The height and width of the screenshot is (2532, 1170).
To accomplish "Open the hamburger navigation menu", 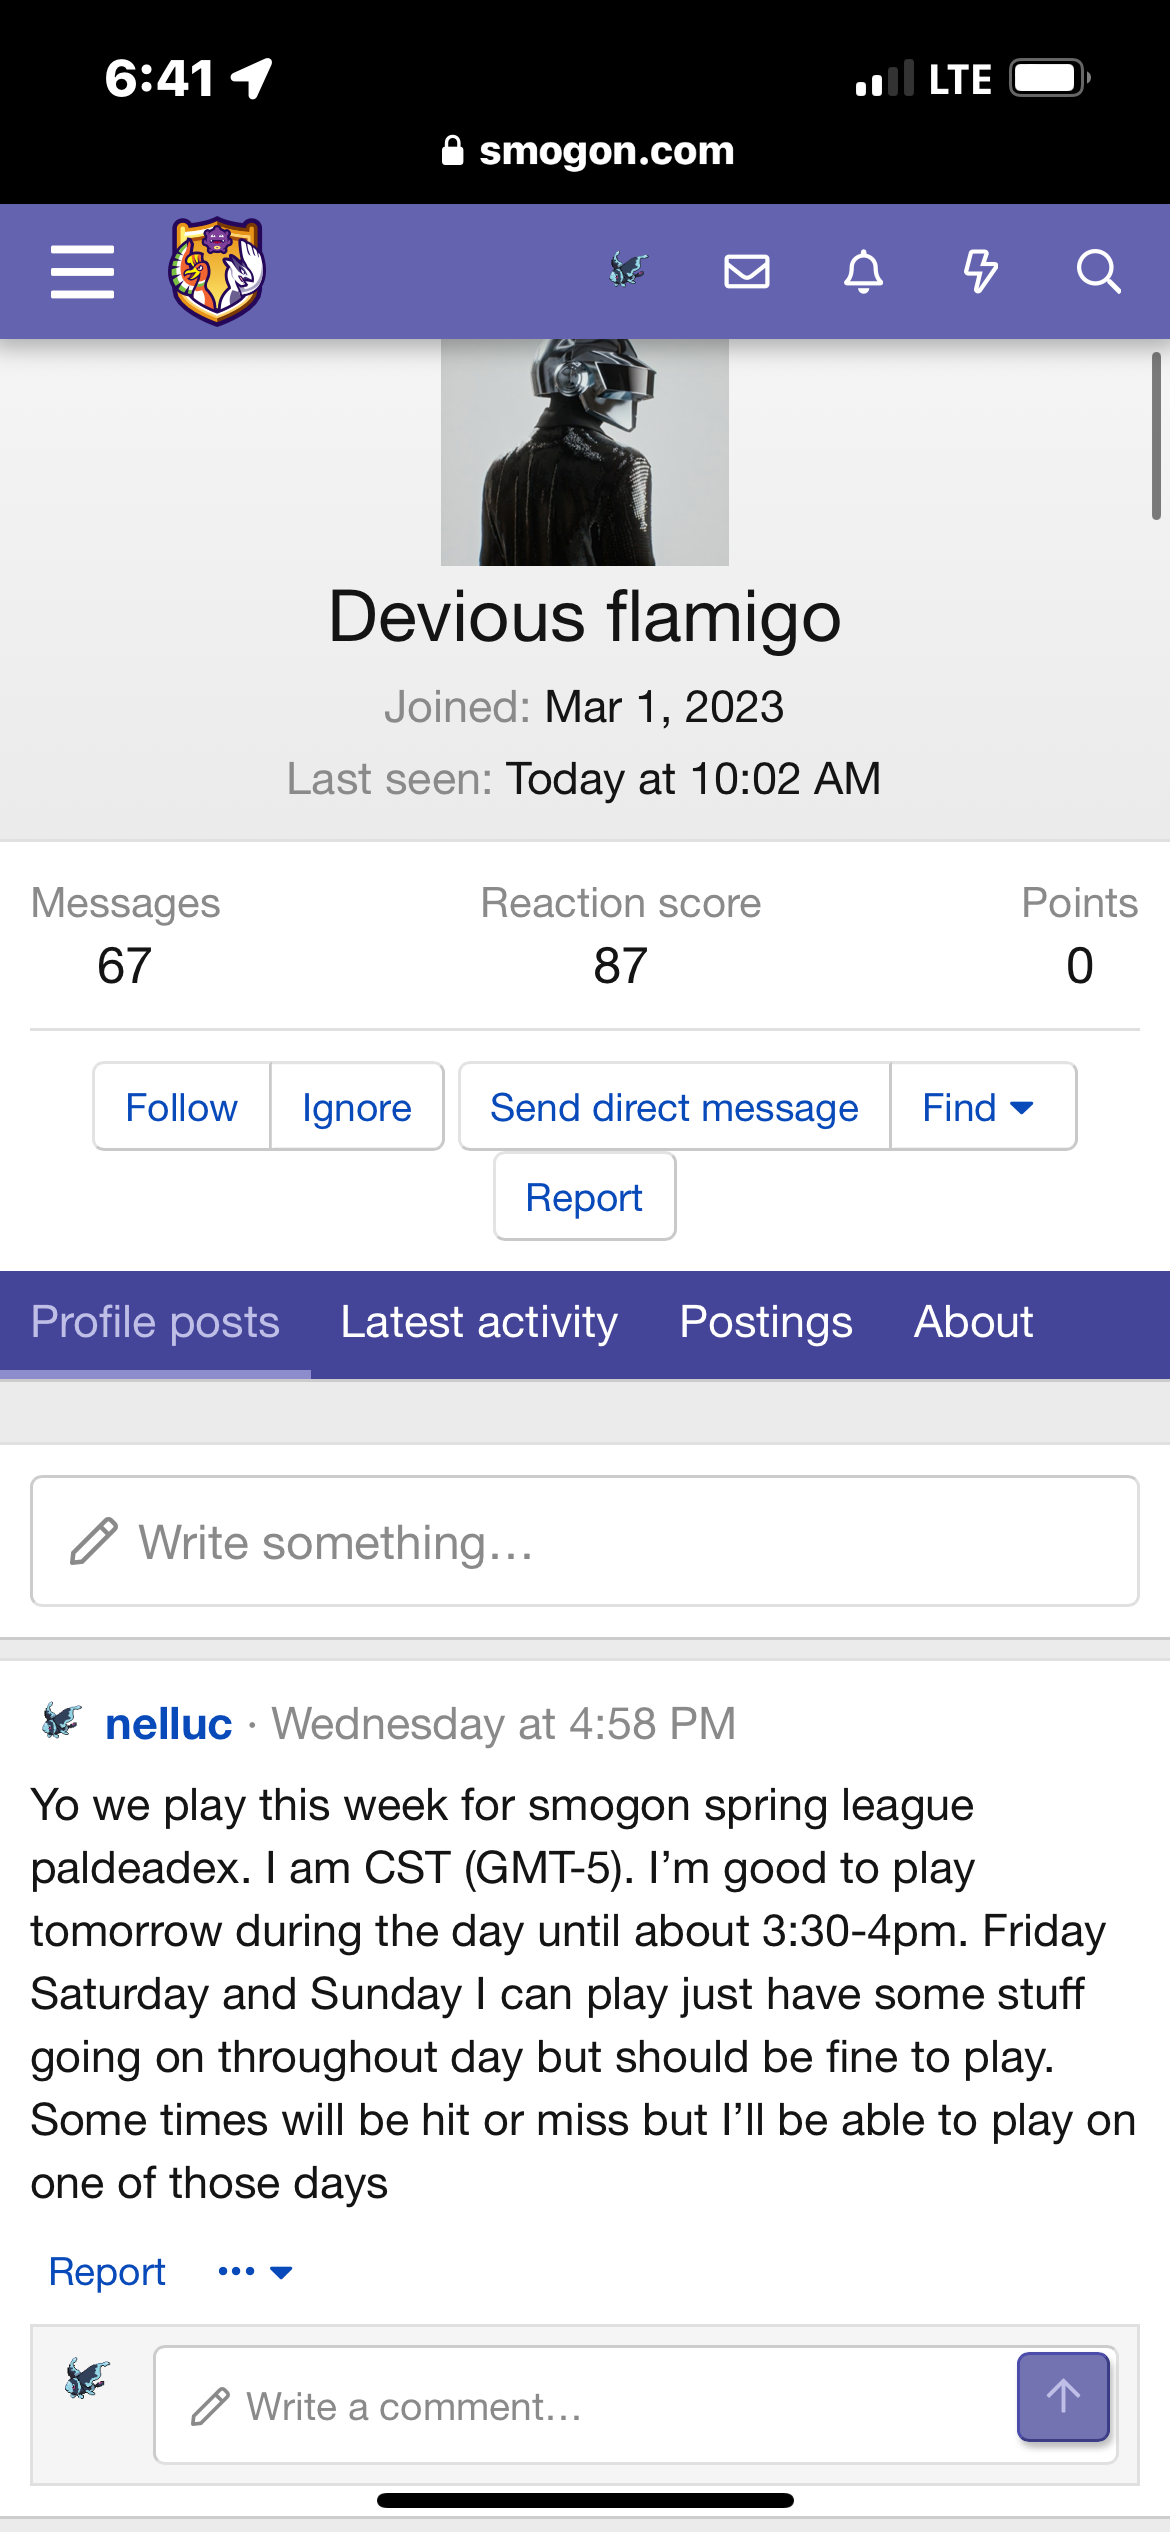I will (82, 272).
